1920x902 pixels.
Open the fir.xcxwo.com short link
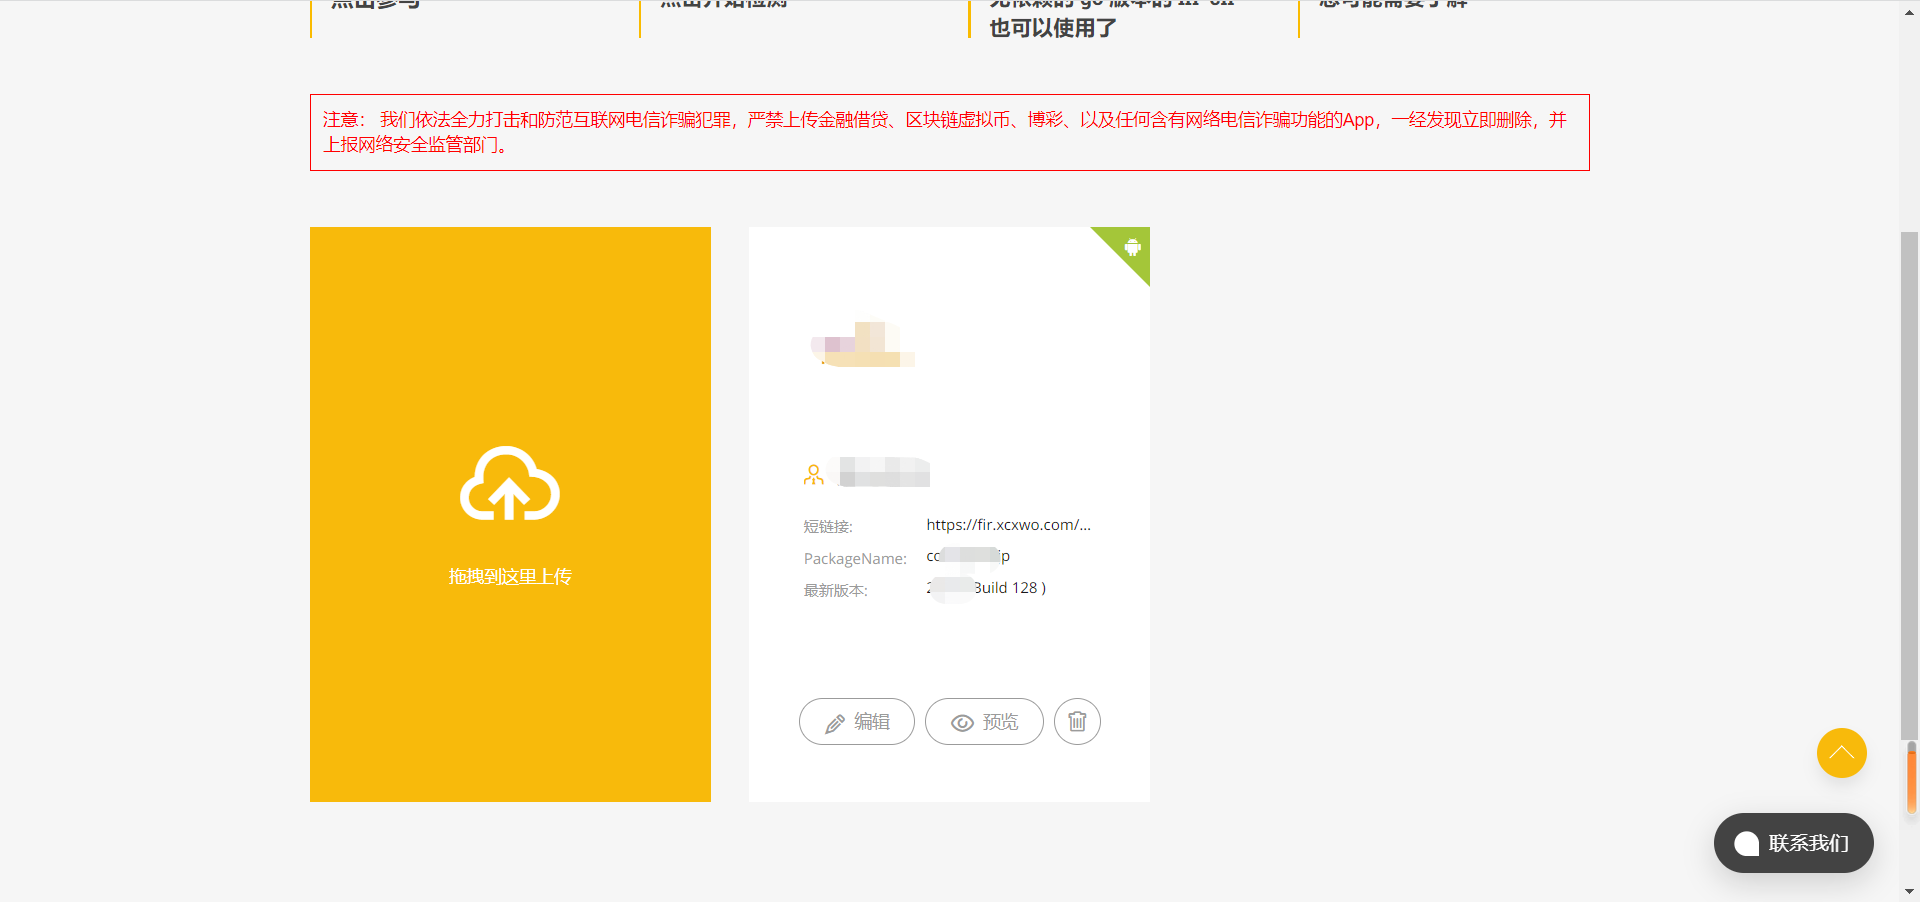pos(1008,525)
